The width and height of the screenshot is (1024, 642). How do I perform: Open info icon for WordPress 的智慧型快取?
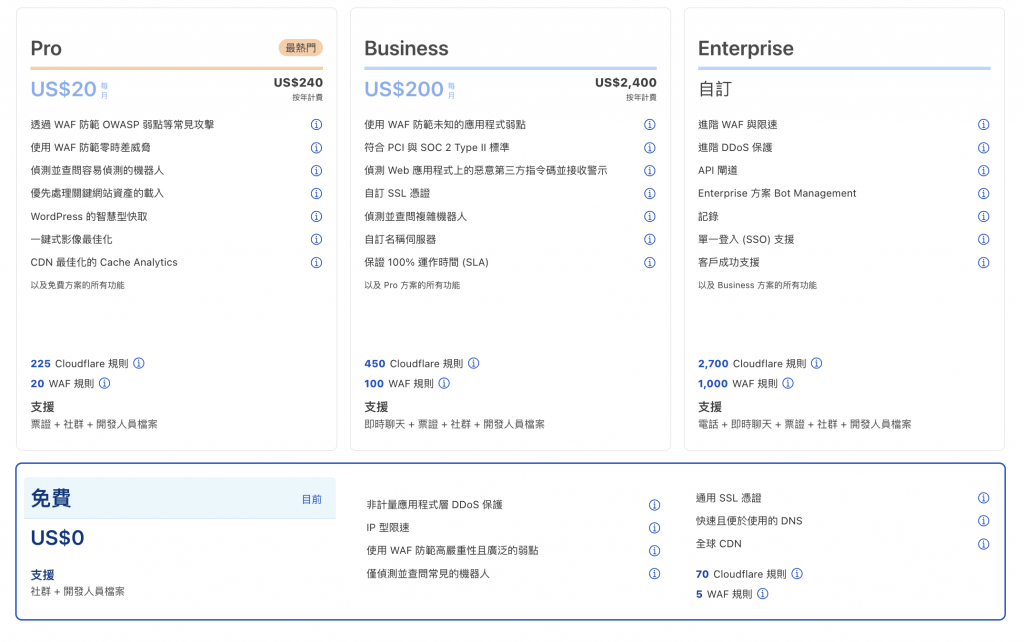(316, 216)
